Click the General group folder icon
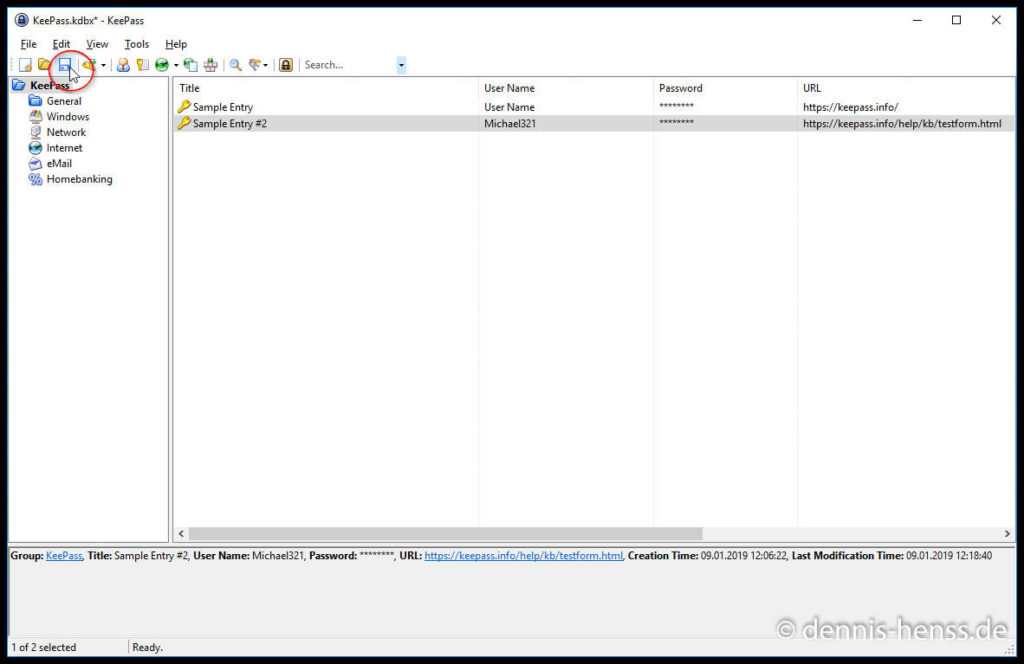This screenshot has width=1024, height=664. [x=35, y=101]
